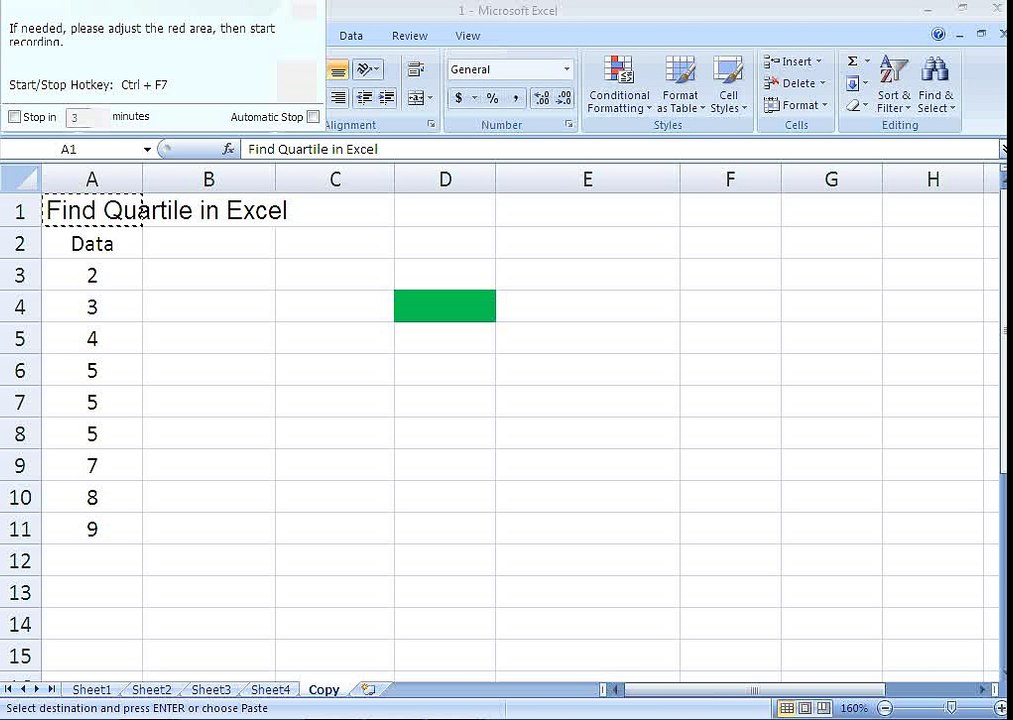Switch to Sheet2 tab

[x=152, y=690]
